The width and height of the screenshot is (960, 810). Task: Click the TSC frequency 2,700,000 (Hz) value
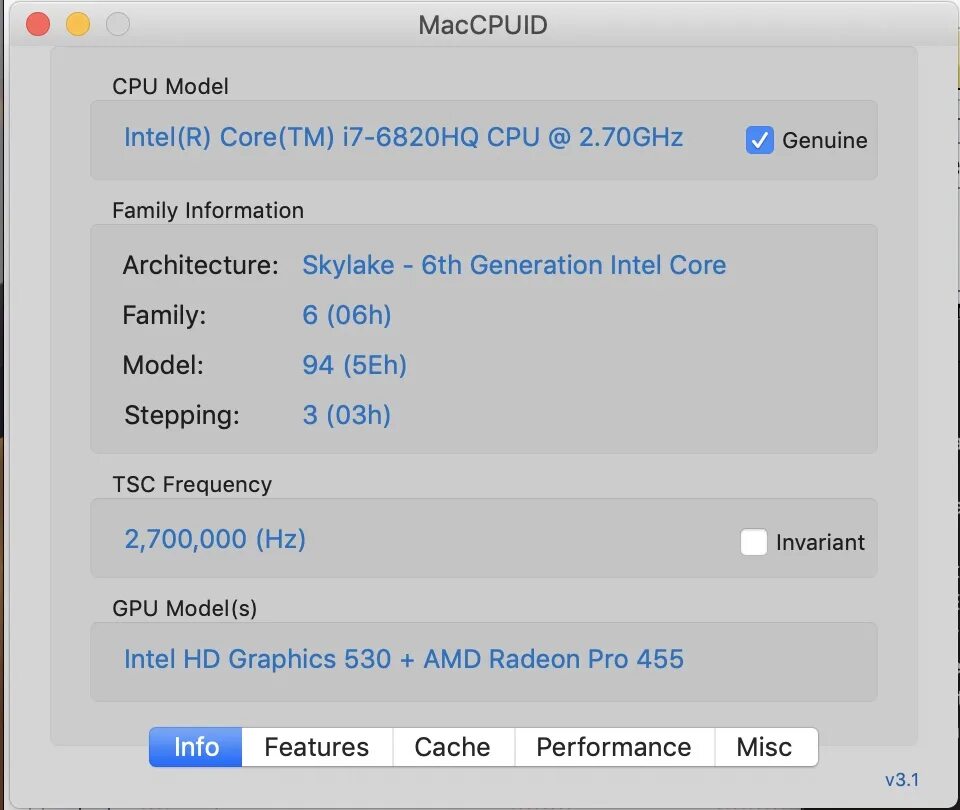coord(215,539)
